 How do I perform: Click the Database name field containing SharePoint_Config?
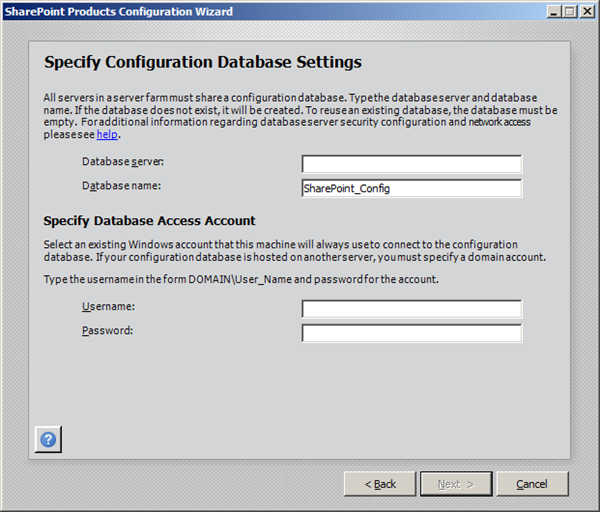pyautogui.click(x=411, y=188)
